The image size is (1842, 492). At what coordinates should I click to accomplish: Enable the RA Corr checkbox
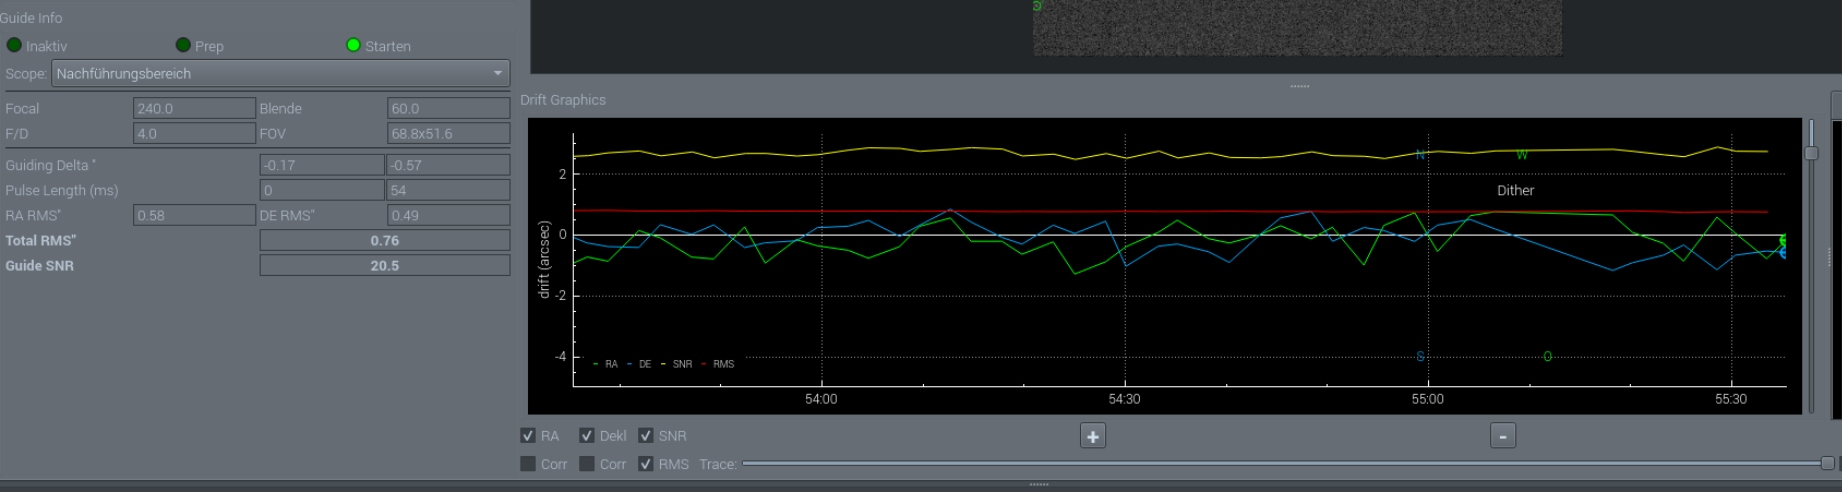(x=528, y=464)
